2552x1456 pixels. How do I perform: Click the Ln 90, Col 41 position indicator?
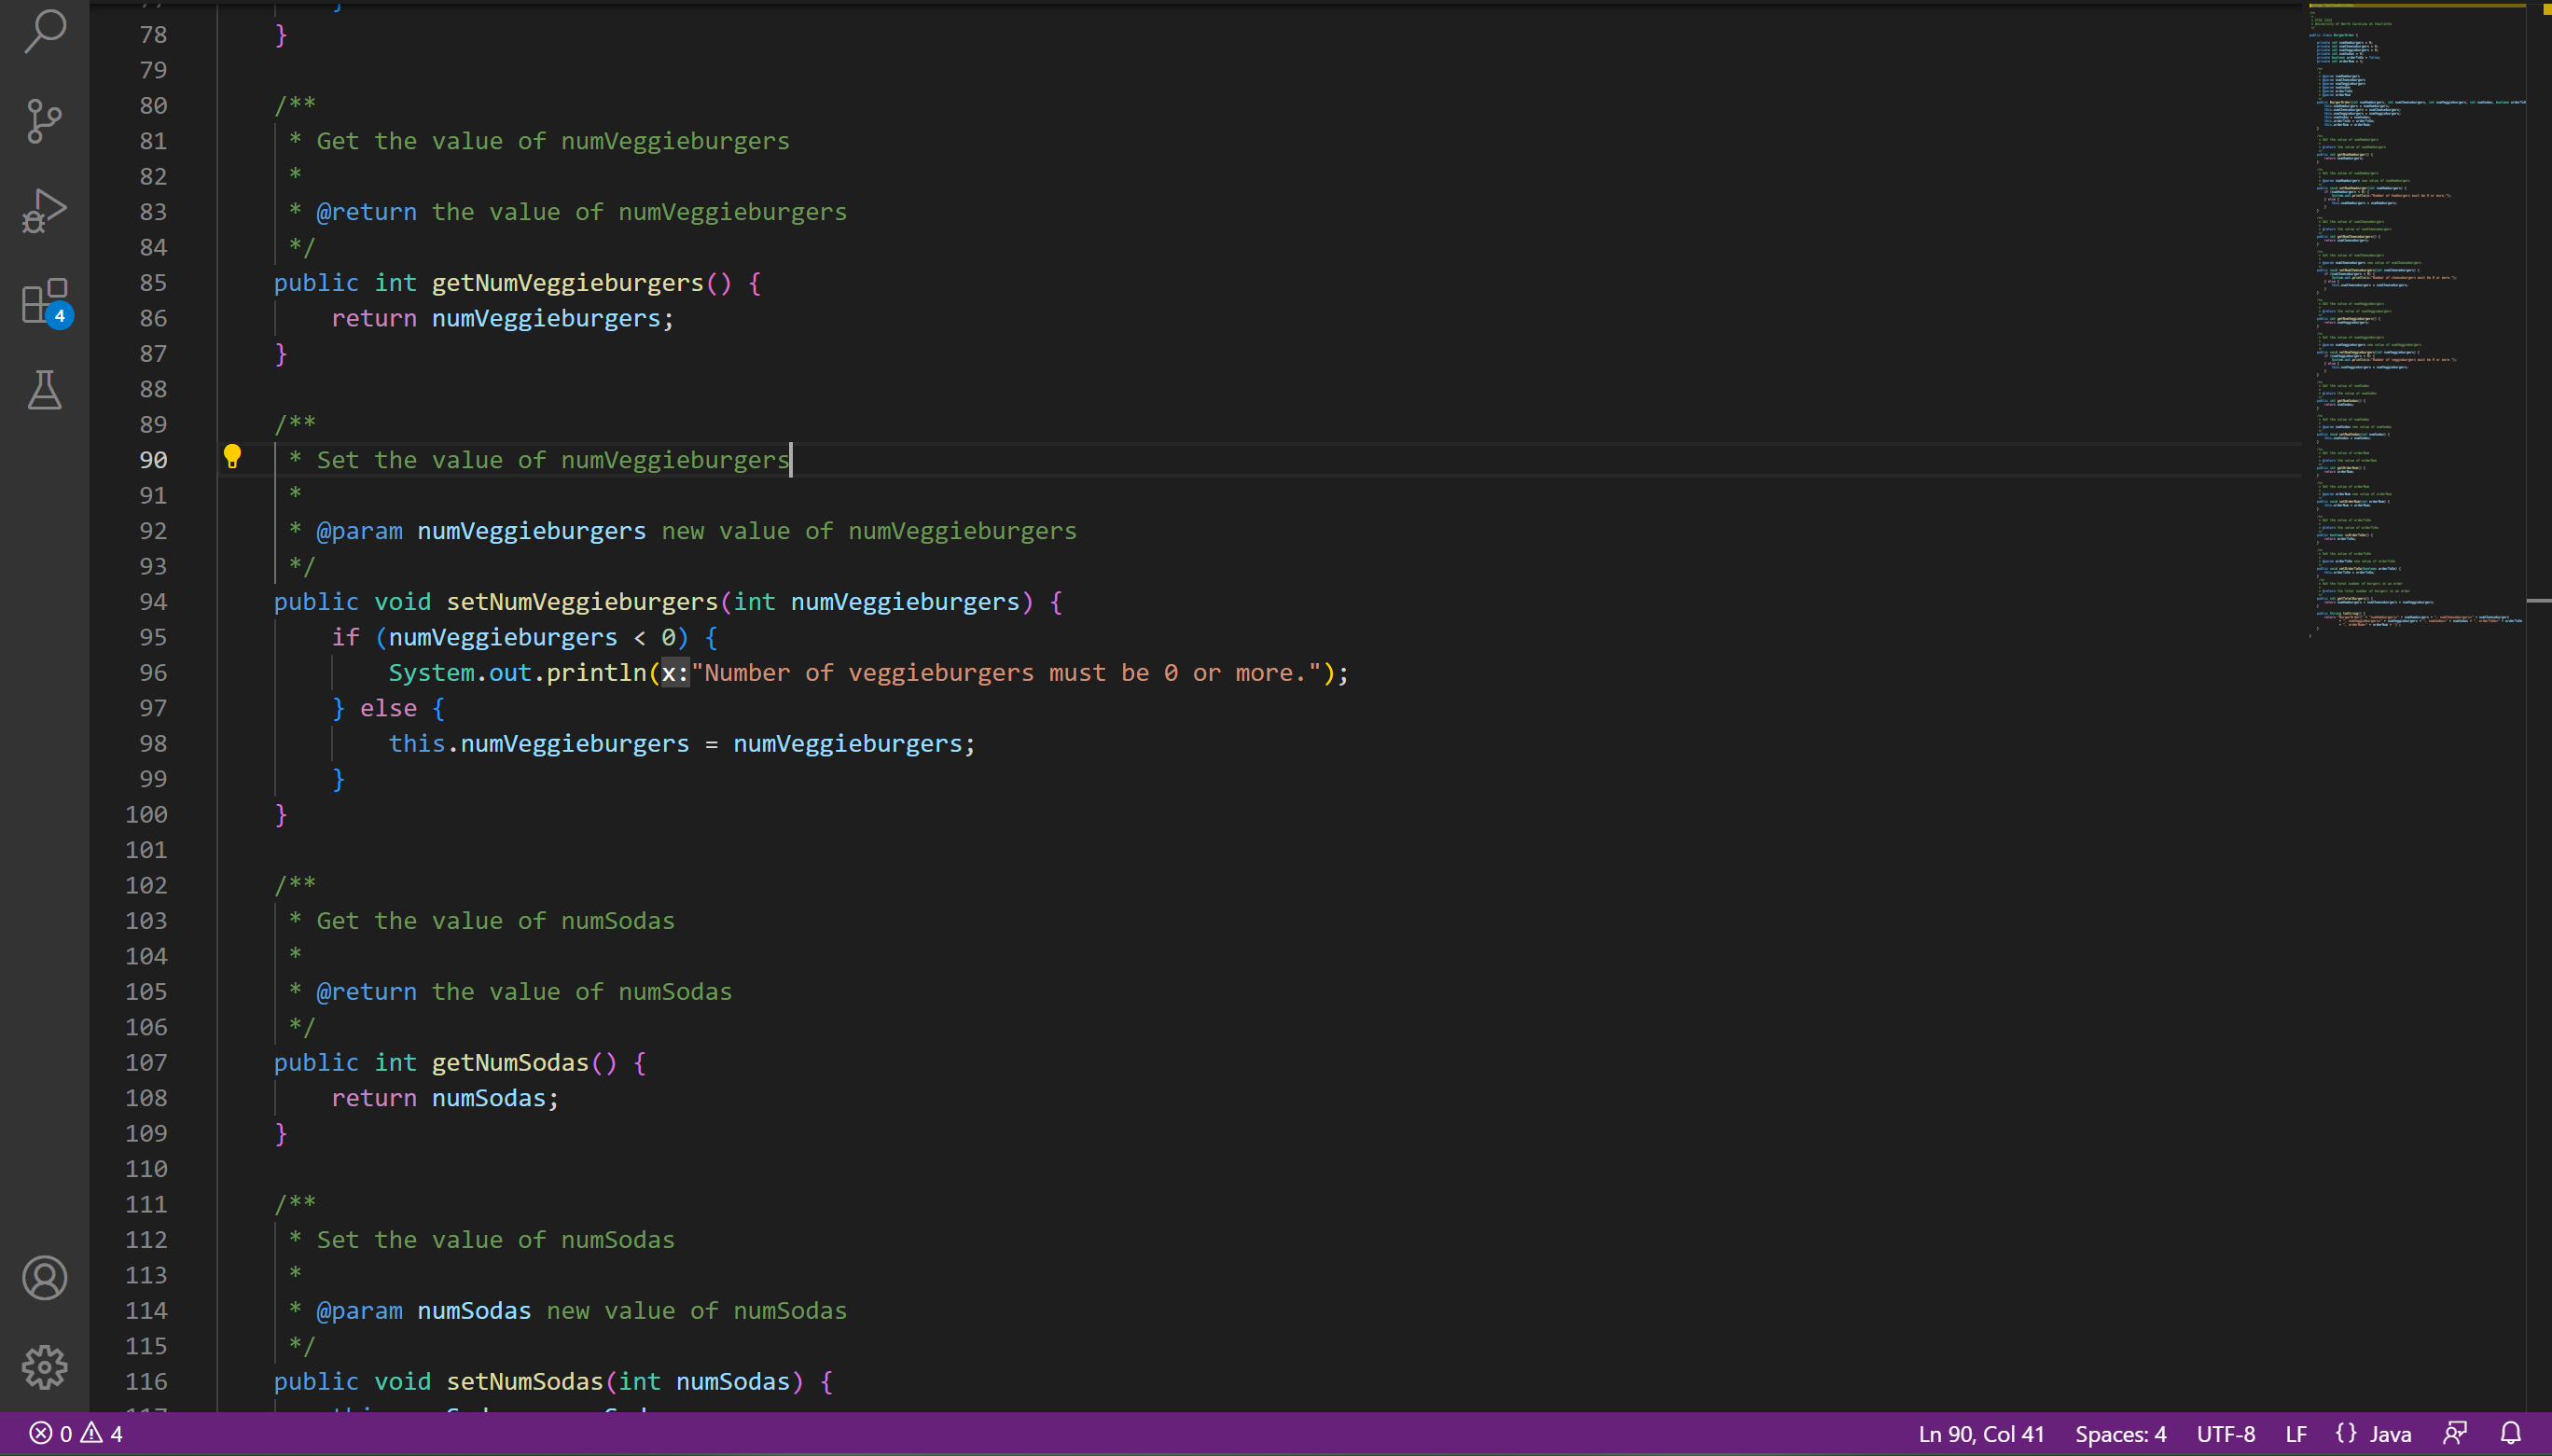[1980, 1434]
